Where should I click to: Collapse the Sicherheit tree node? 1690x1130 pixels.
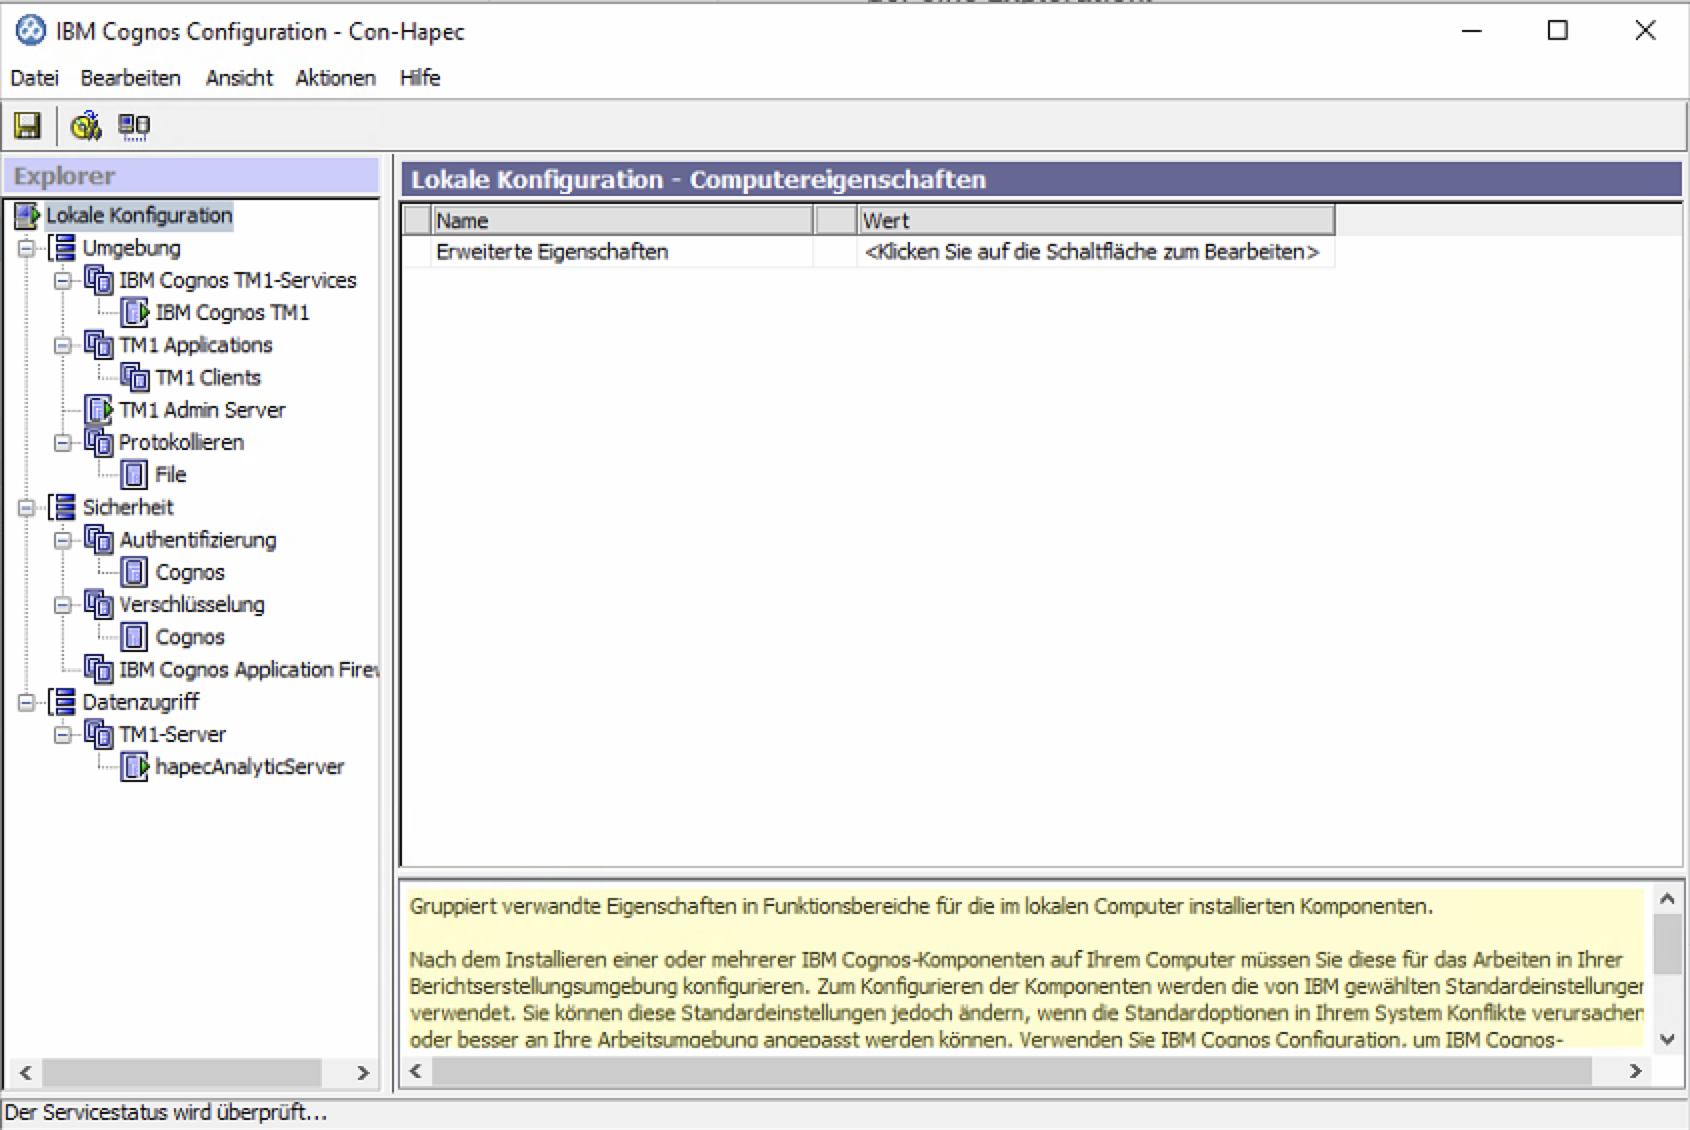point(27,508)
